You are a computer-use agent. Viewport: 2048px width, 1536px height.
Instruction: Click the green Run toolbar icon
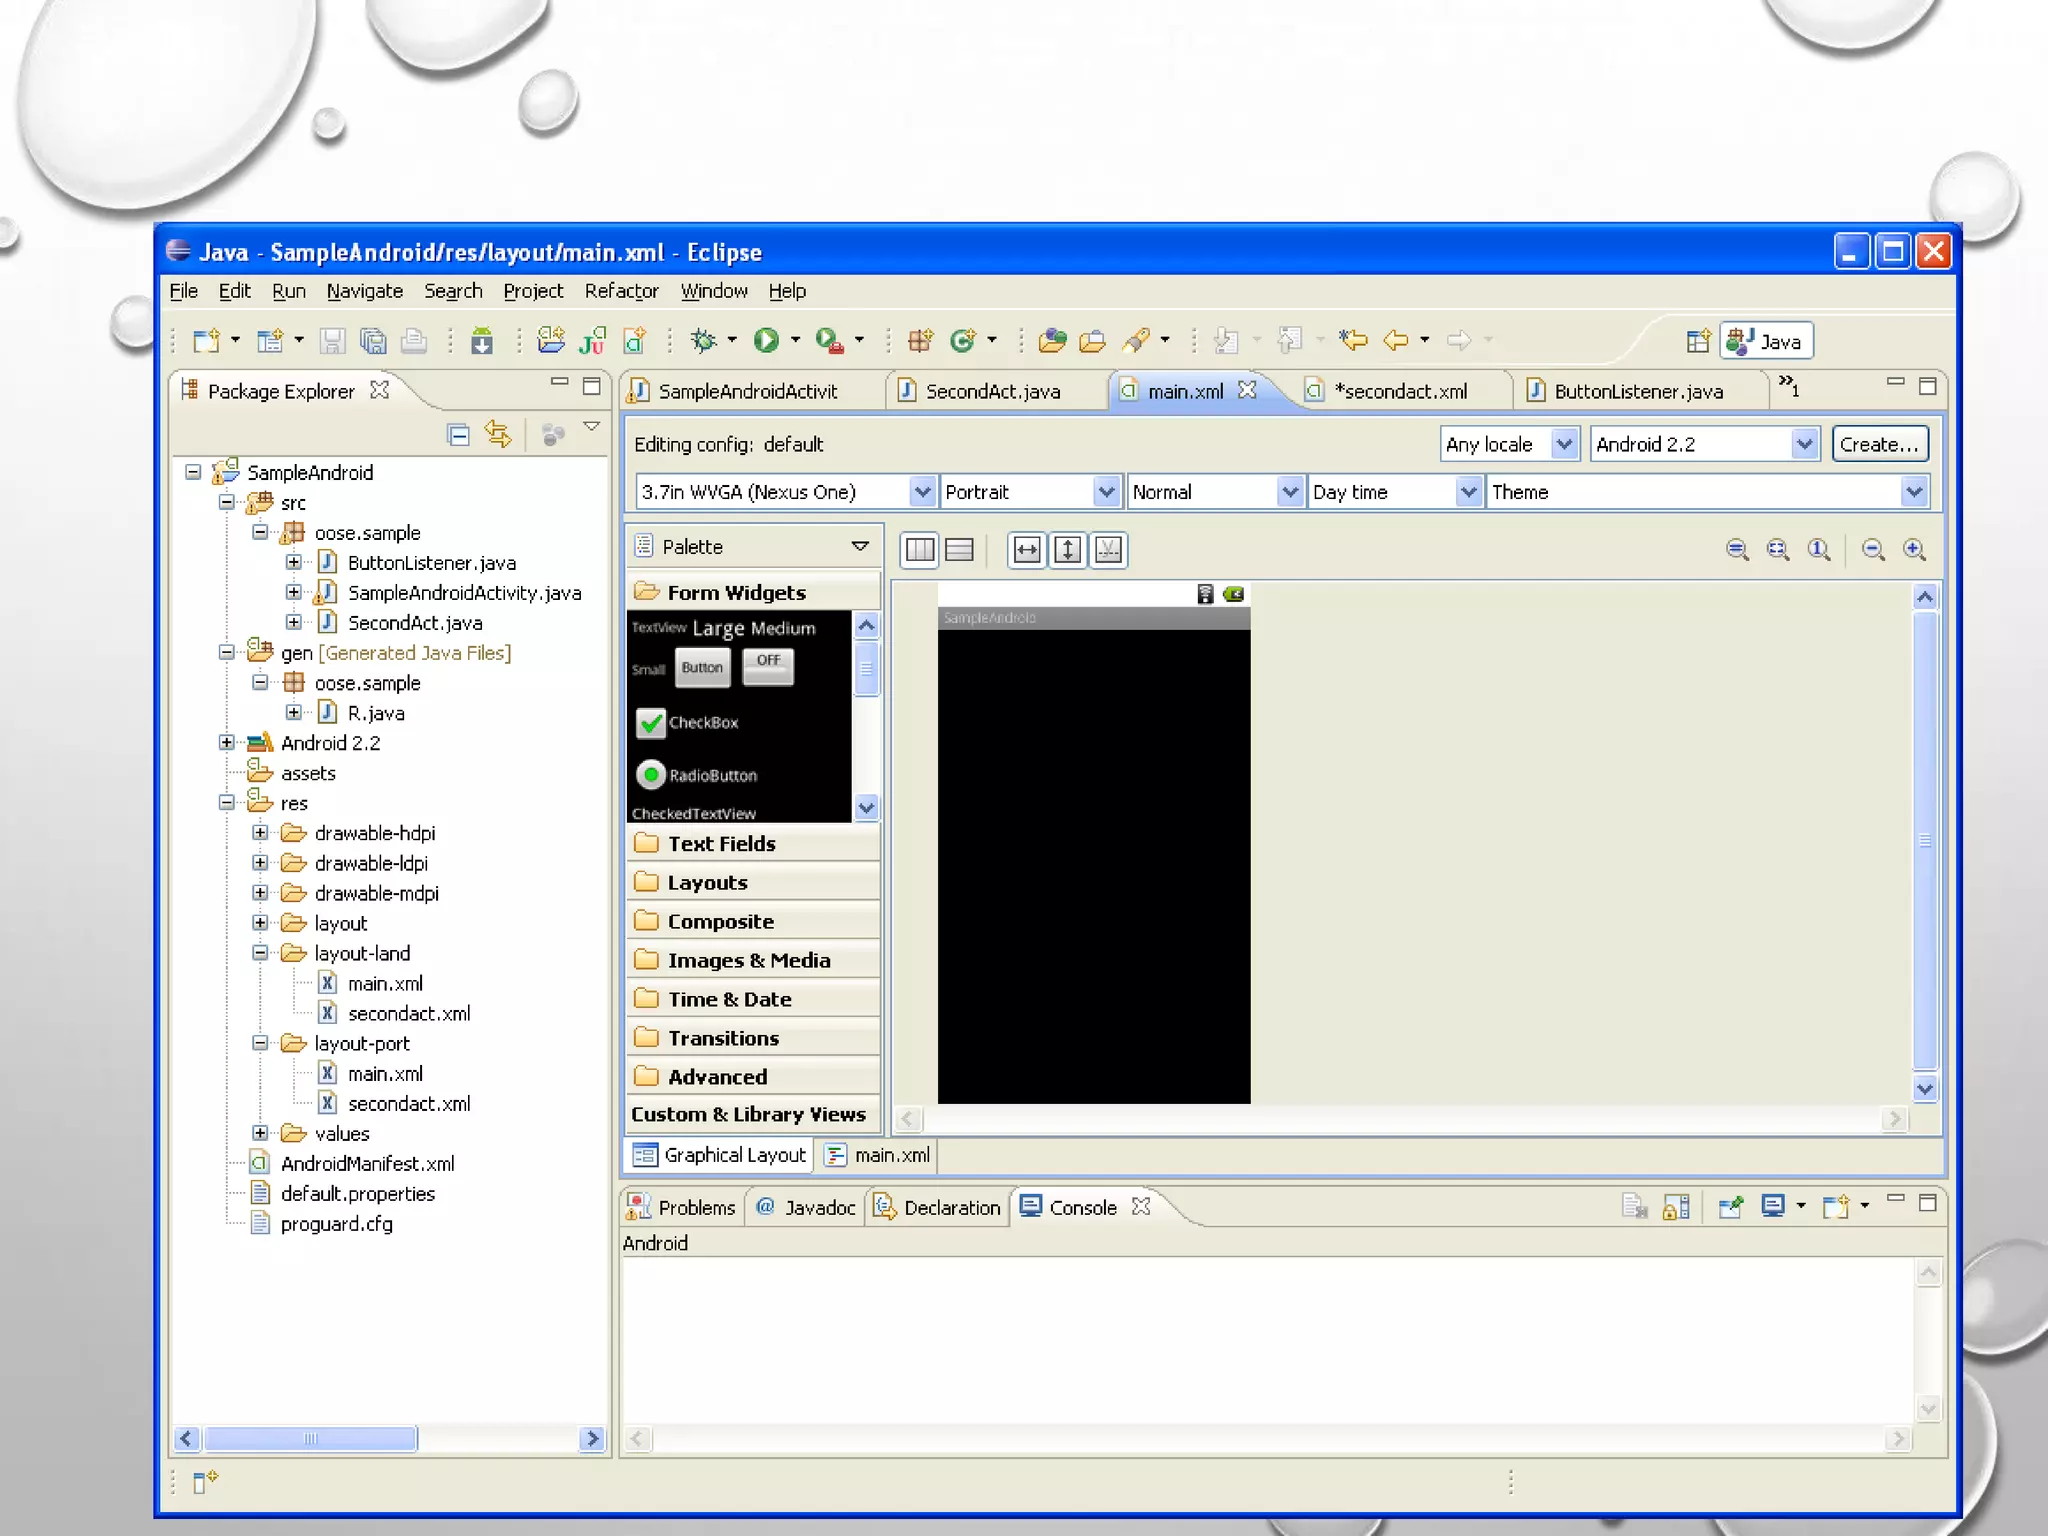pos(766,341)
